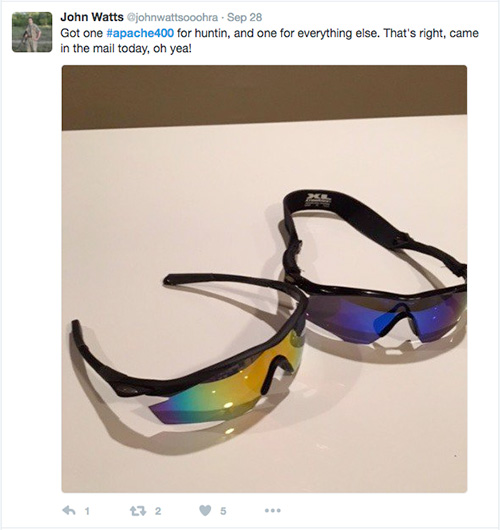Like the tweet with the heart icon
Screen dimensions: 500x530
pyautogui.click(x=205, y=510)
